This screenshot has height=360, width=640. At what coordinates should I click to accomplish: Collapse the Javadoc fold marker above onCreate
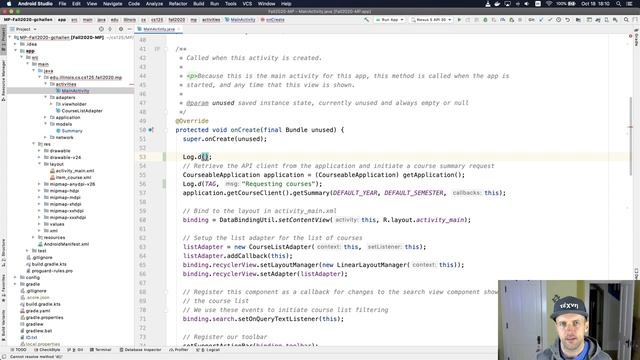point(166,49)
